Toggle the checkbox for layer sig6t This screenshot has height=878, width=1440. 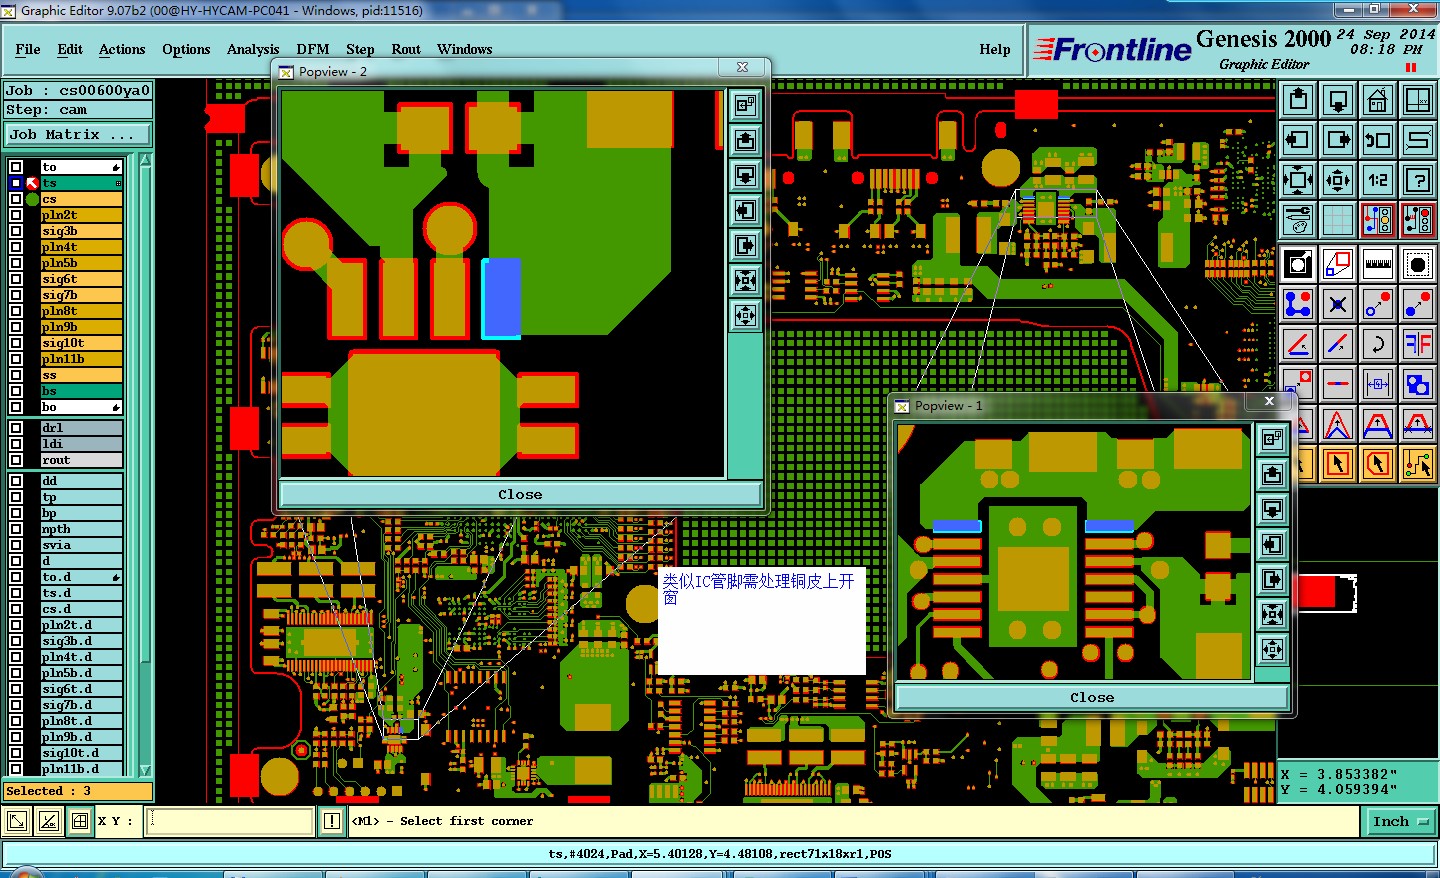16,279
